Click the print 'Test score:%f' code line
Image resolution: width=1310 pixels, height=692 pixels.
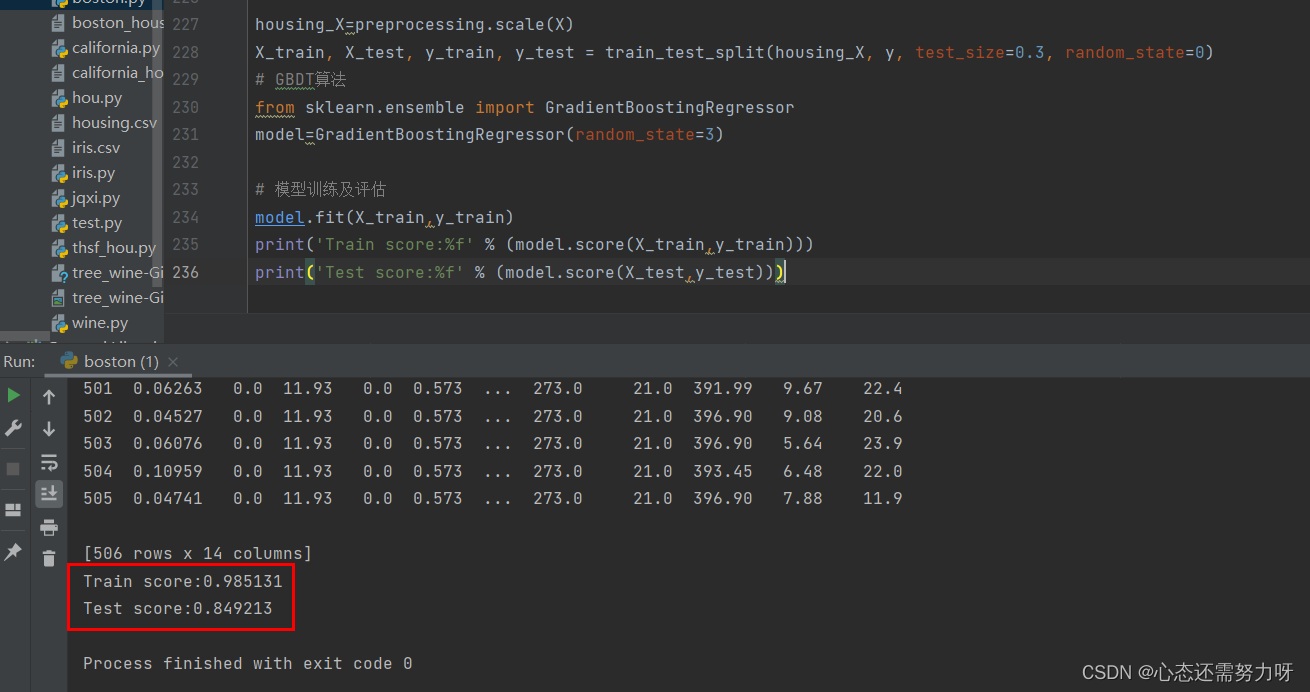pyautogui.click(x=520, y=272)
